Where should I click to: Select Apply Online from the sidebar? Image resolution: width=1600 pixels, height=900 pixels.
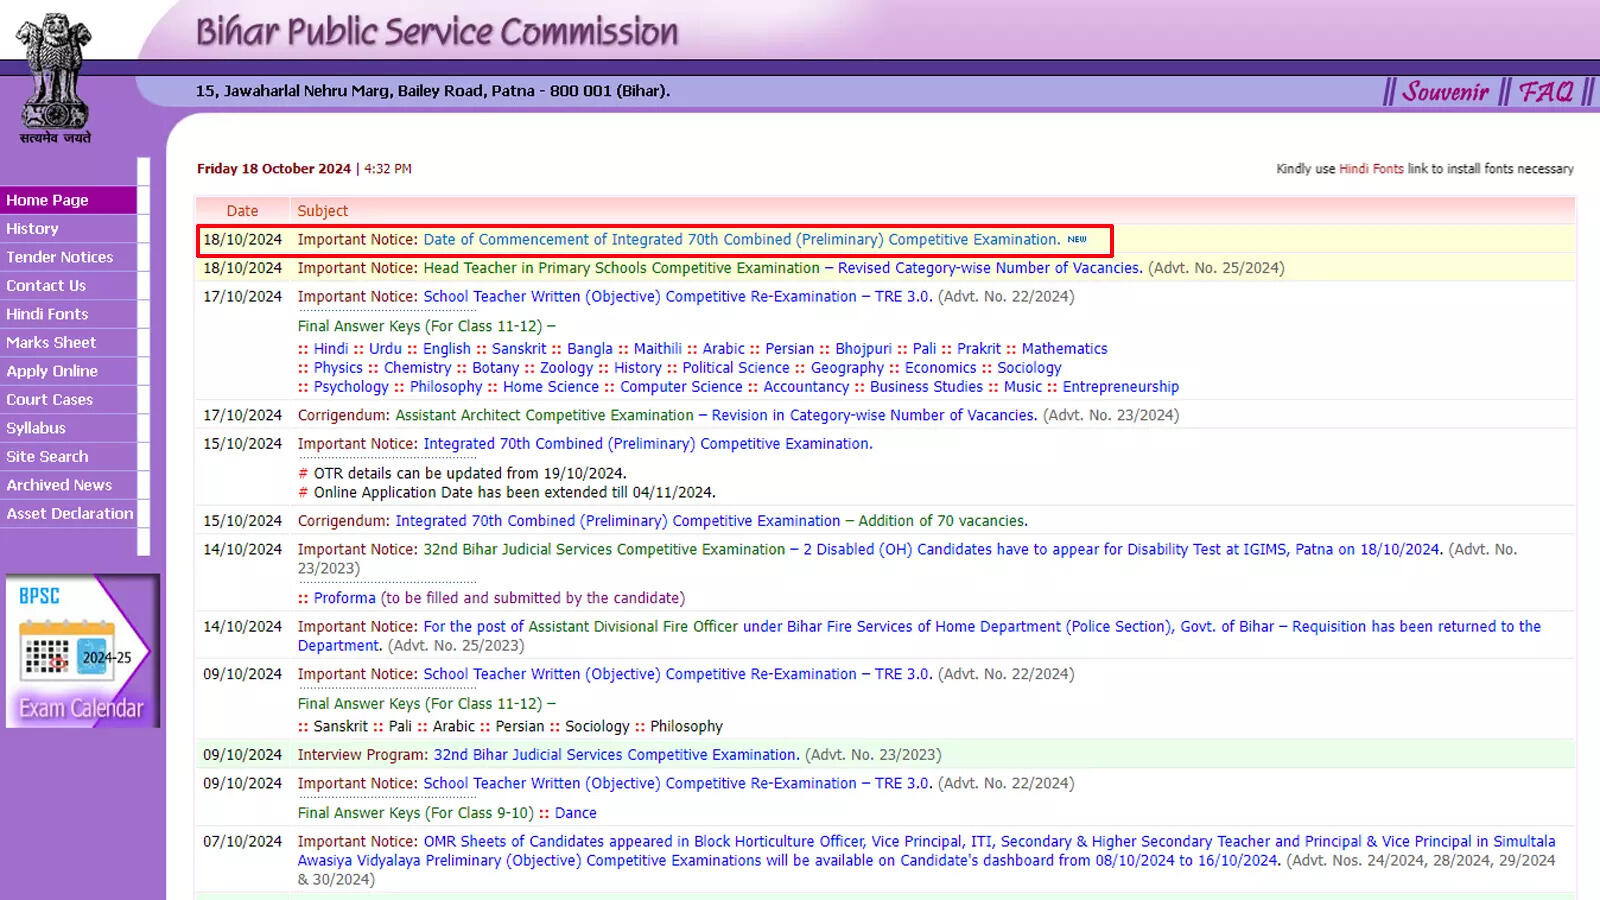coord(52,370)
